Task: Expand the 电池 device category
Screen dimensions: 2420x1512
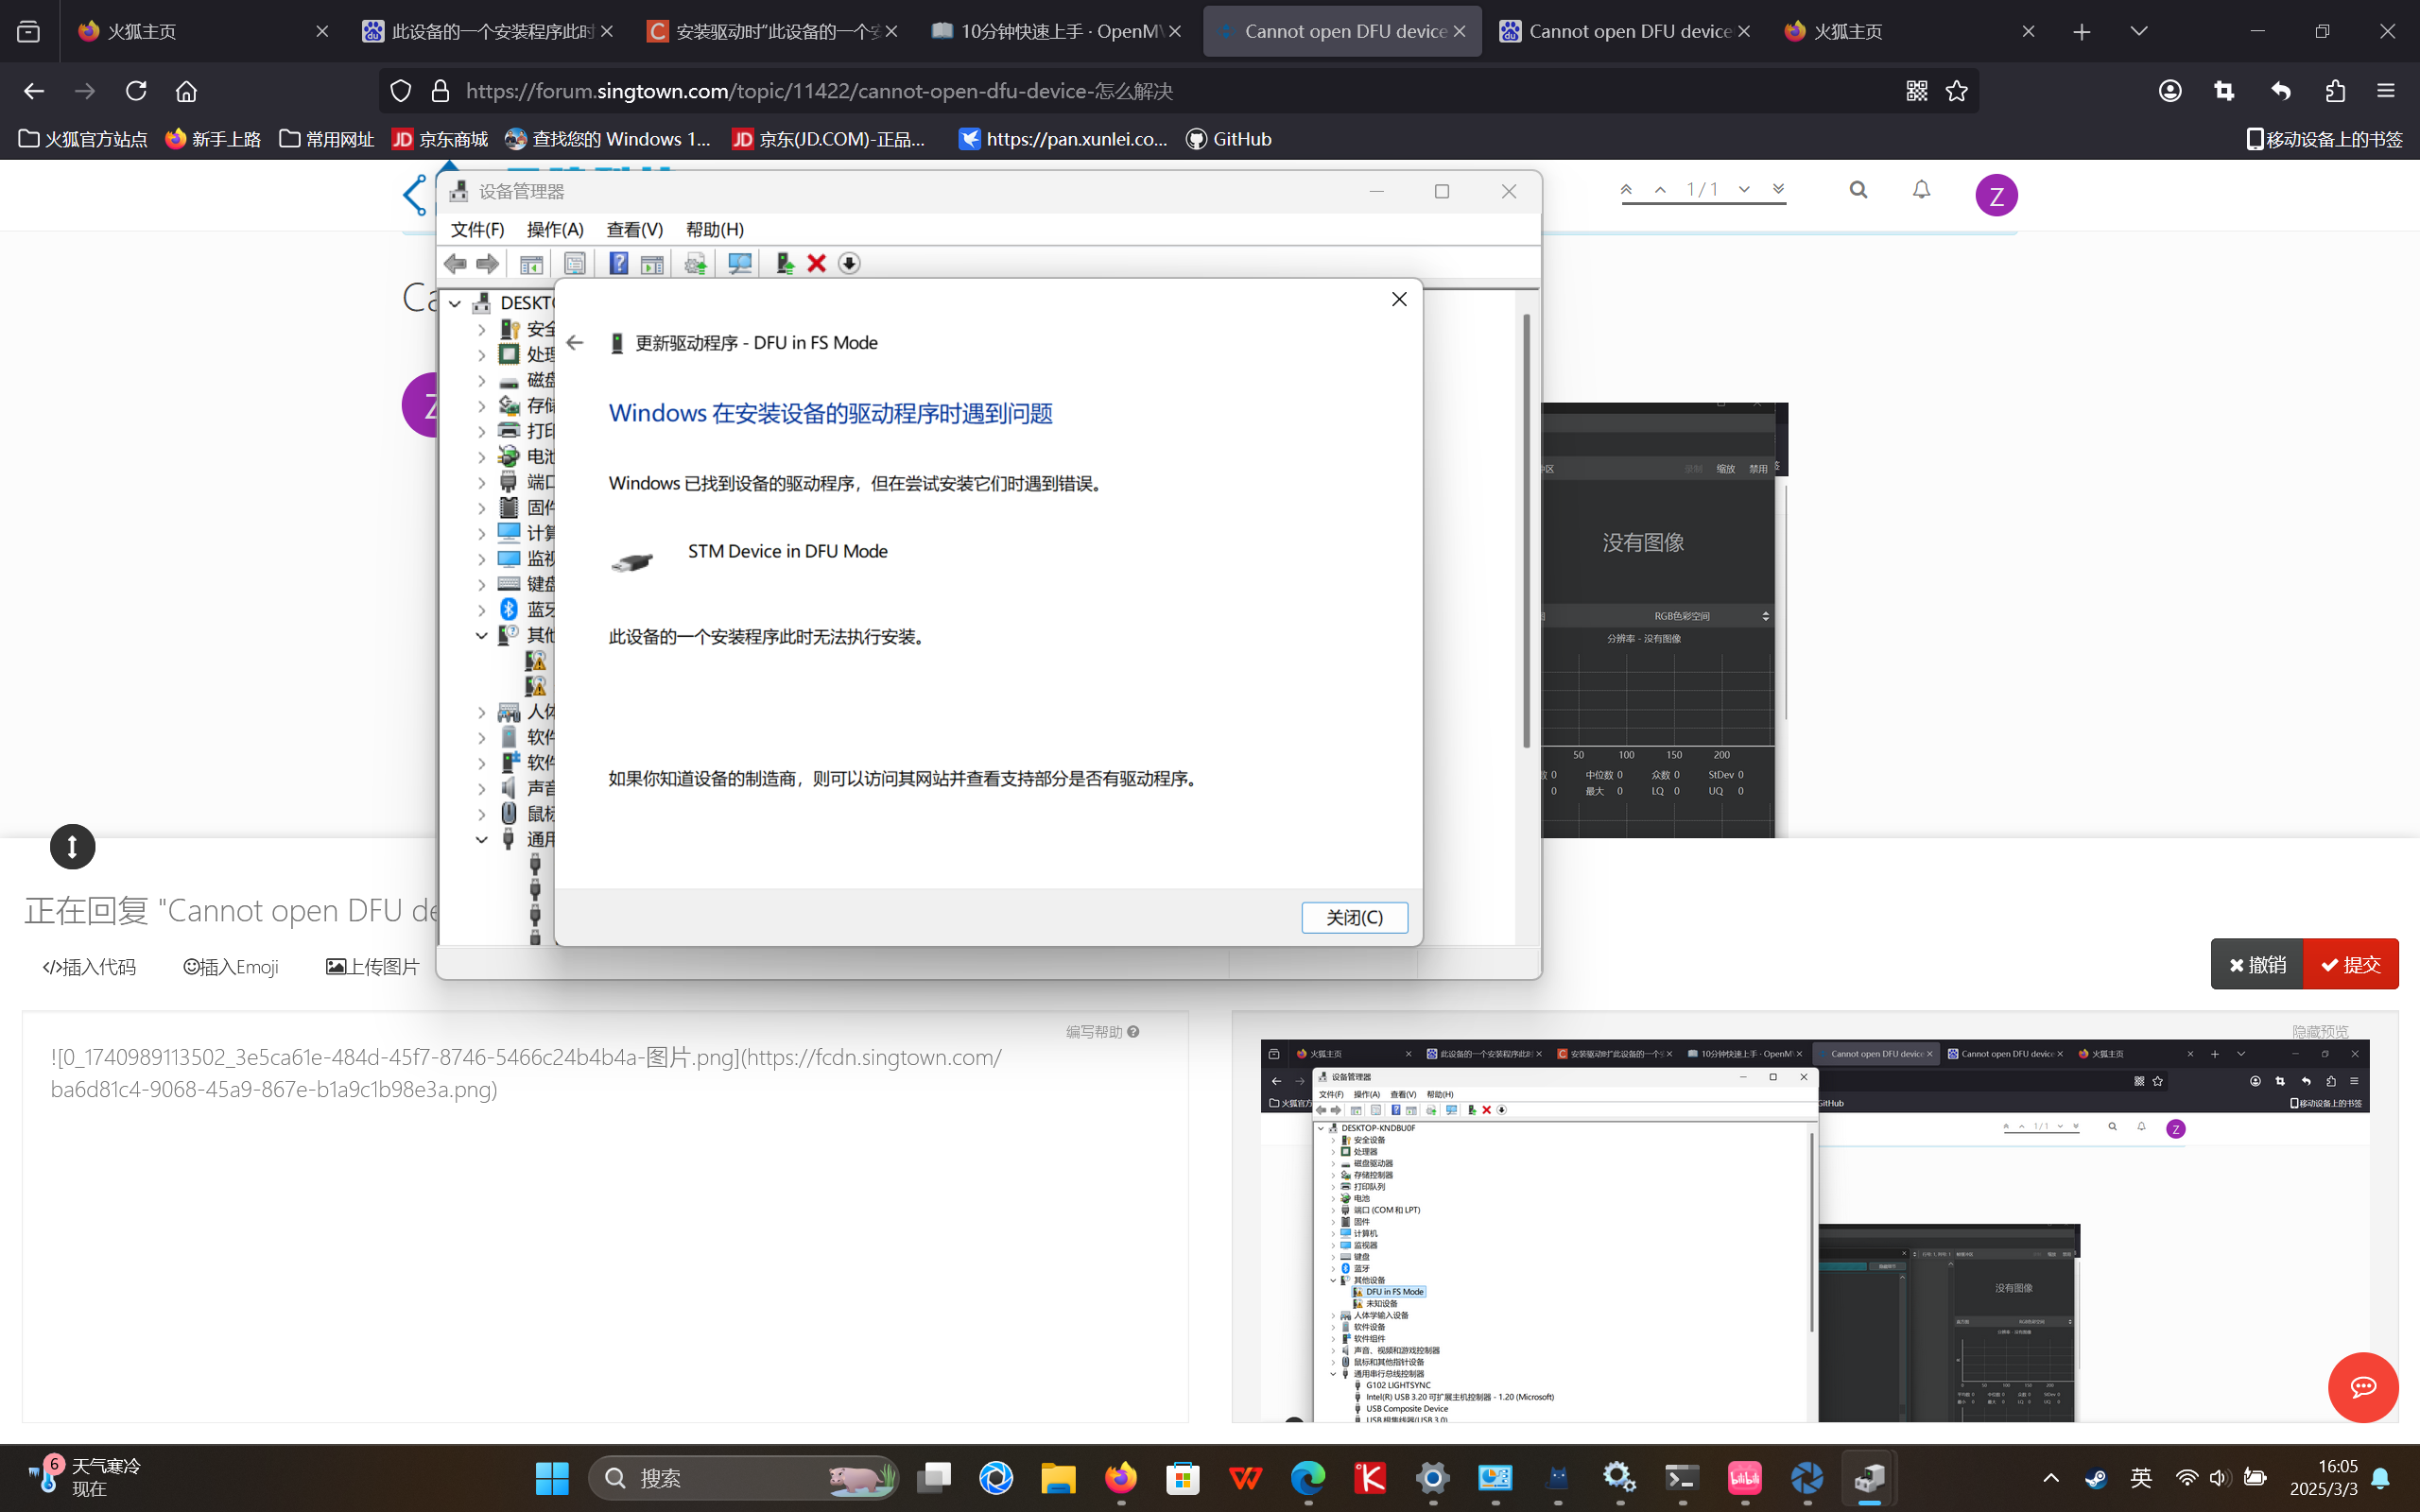Action: (481, 457)
